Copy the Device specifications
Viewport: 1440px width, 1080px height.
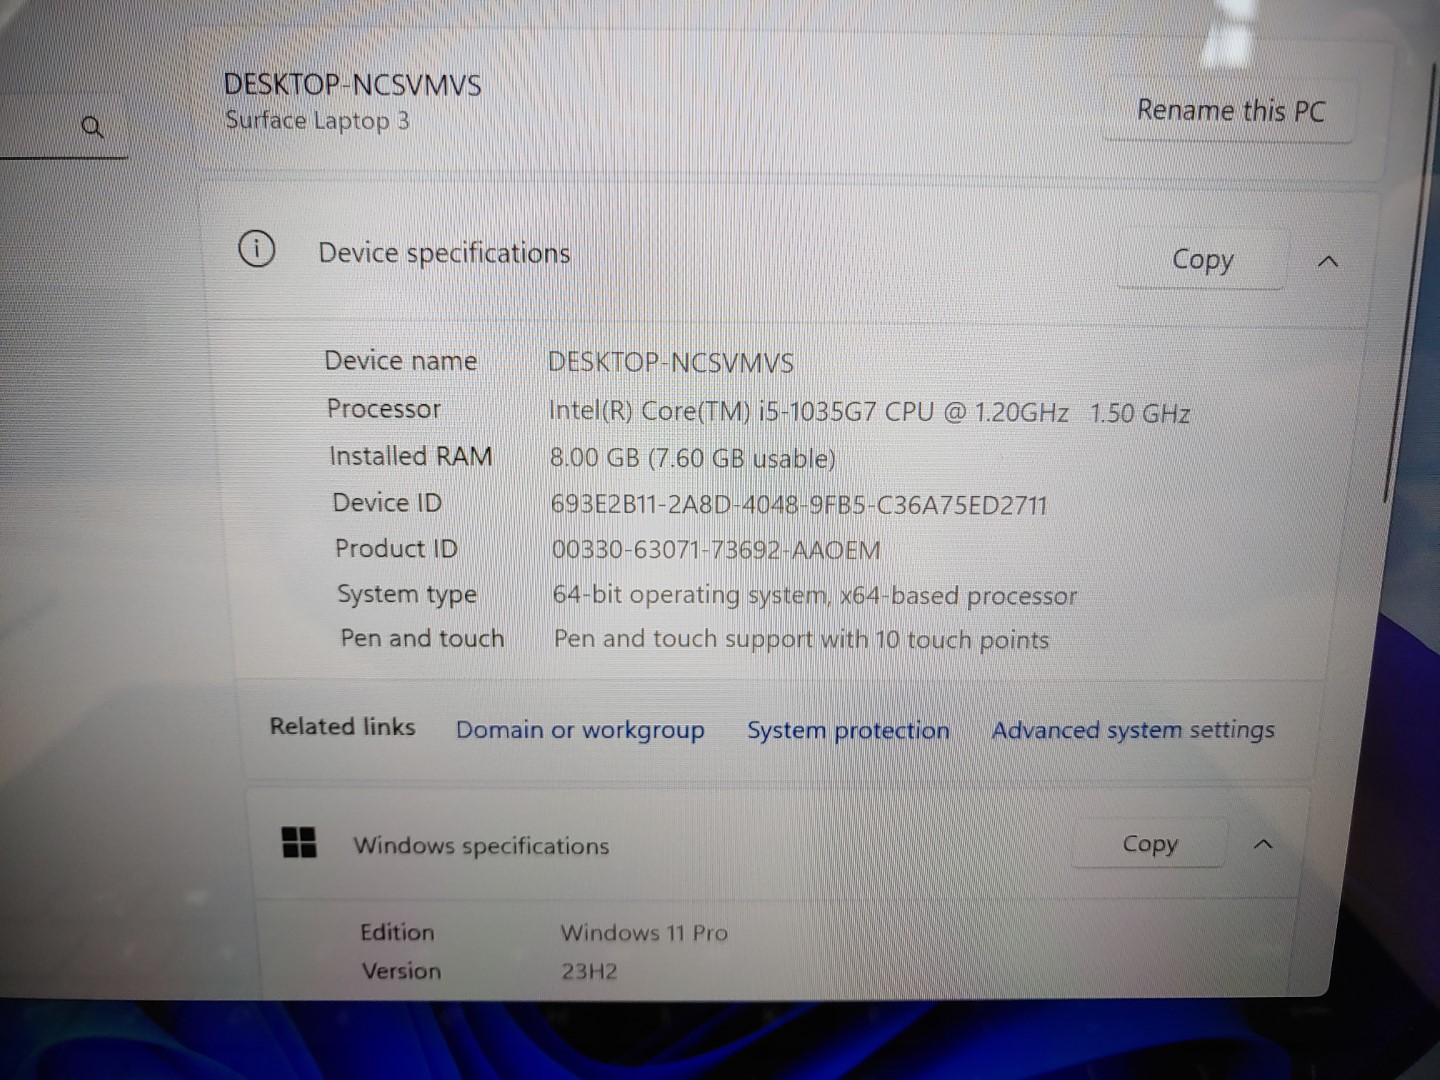point(1202,260)
